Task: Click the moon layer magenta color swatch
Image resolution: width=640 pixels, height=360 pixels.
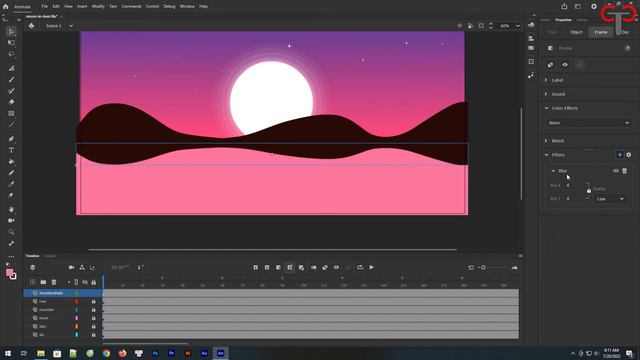Action: 76,318
